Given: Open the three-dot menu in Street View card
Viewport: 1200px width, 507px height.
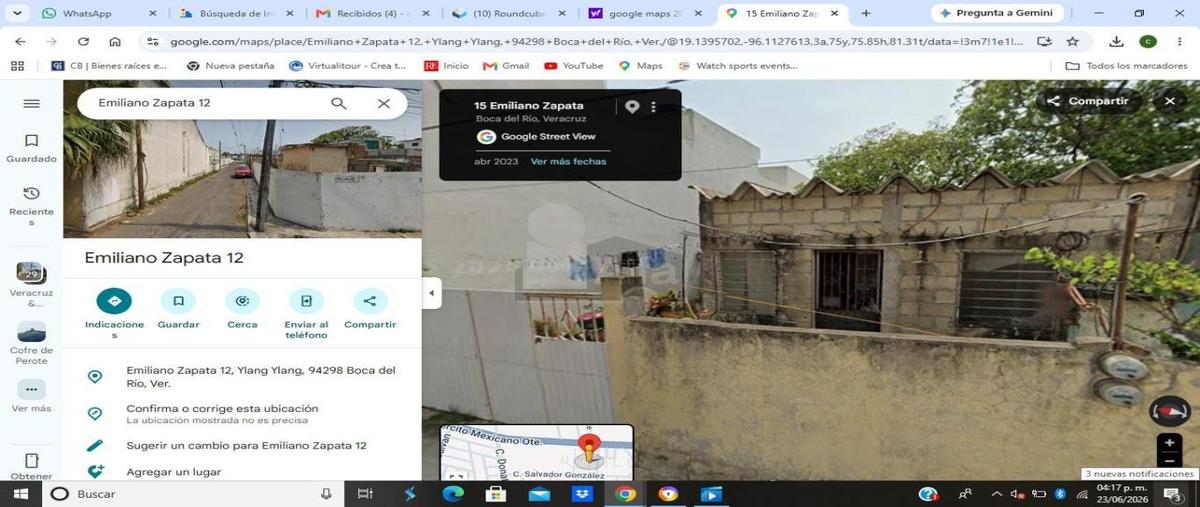Looking at the screenshot, I should [x=654, y=107].
